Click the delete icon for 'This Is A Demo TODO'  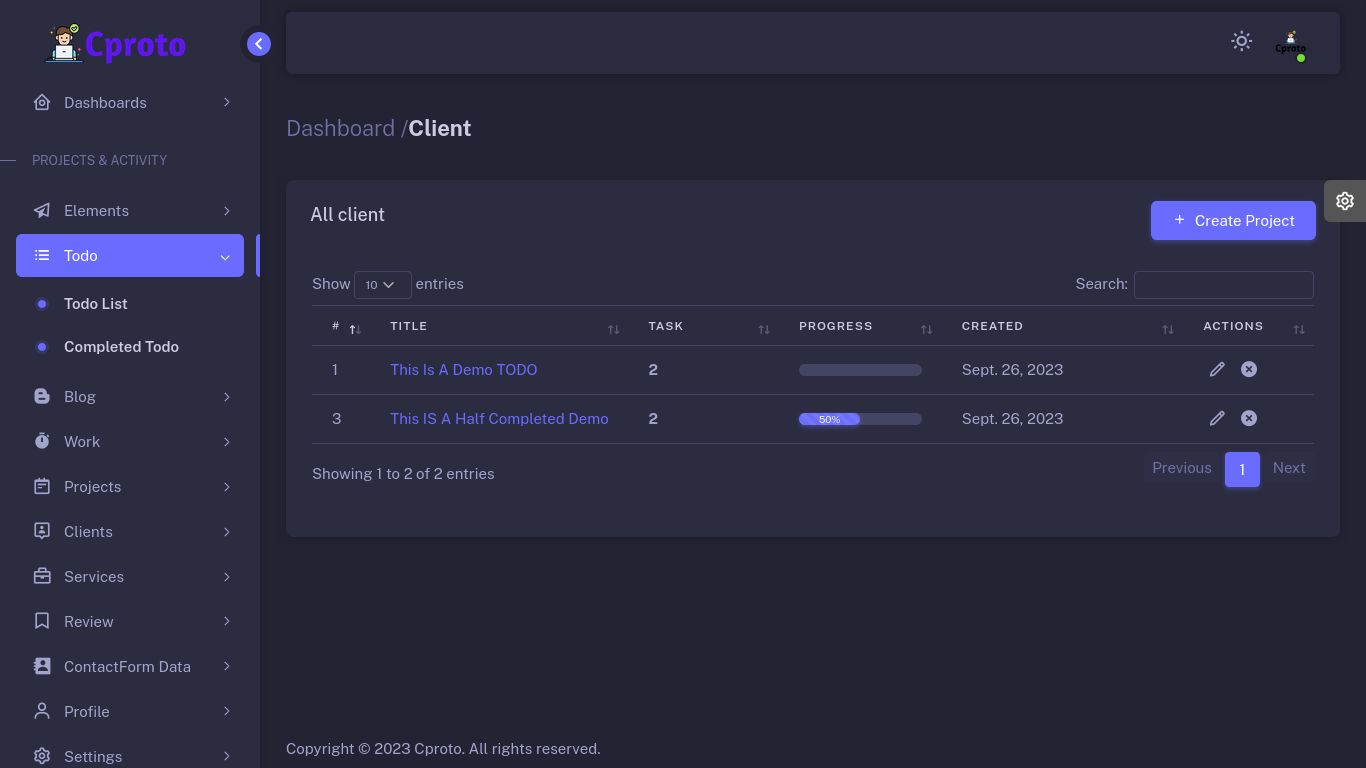tap(1249, 369)
